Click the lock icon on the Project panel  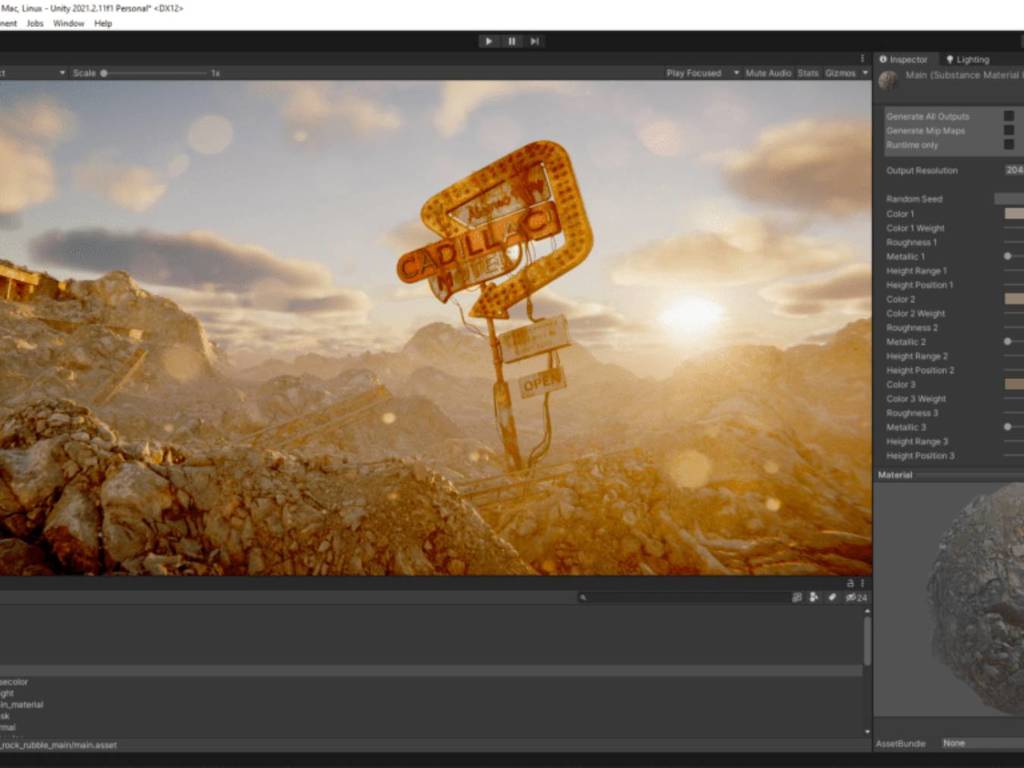pyautogui.click(x=850, y=583)
